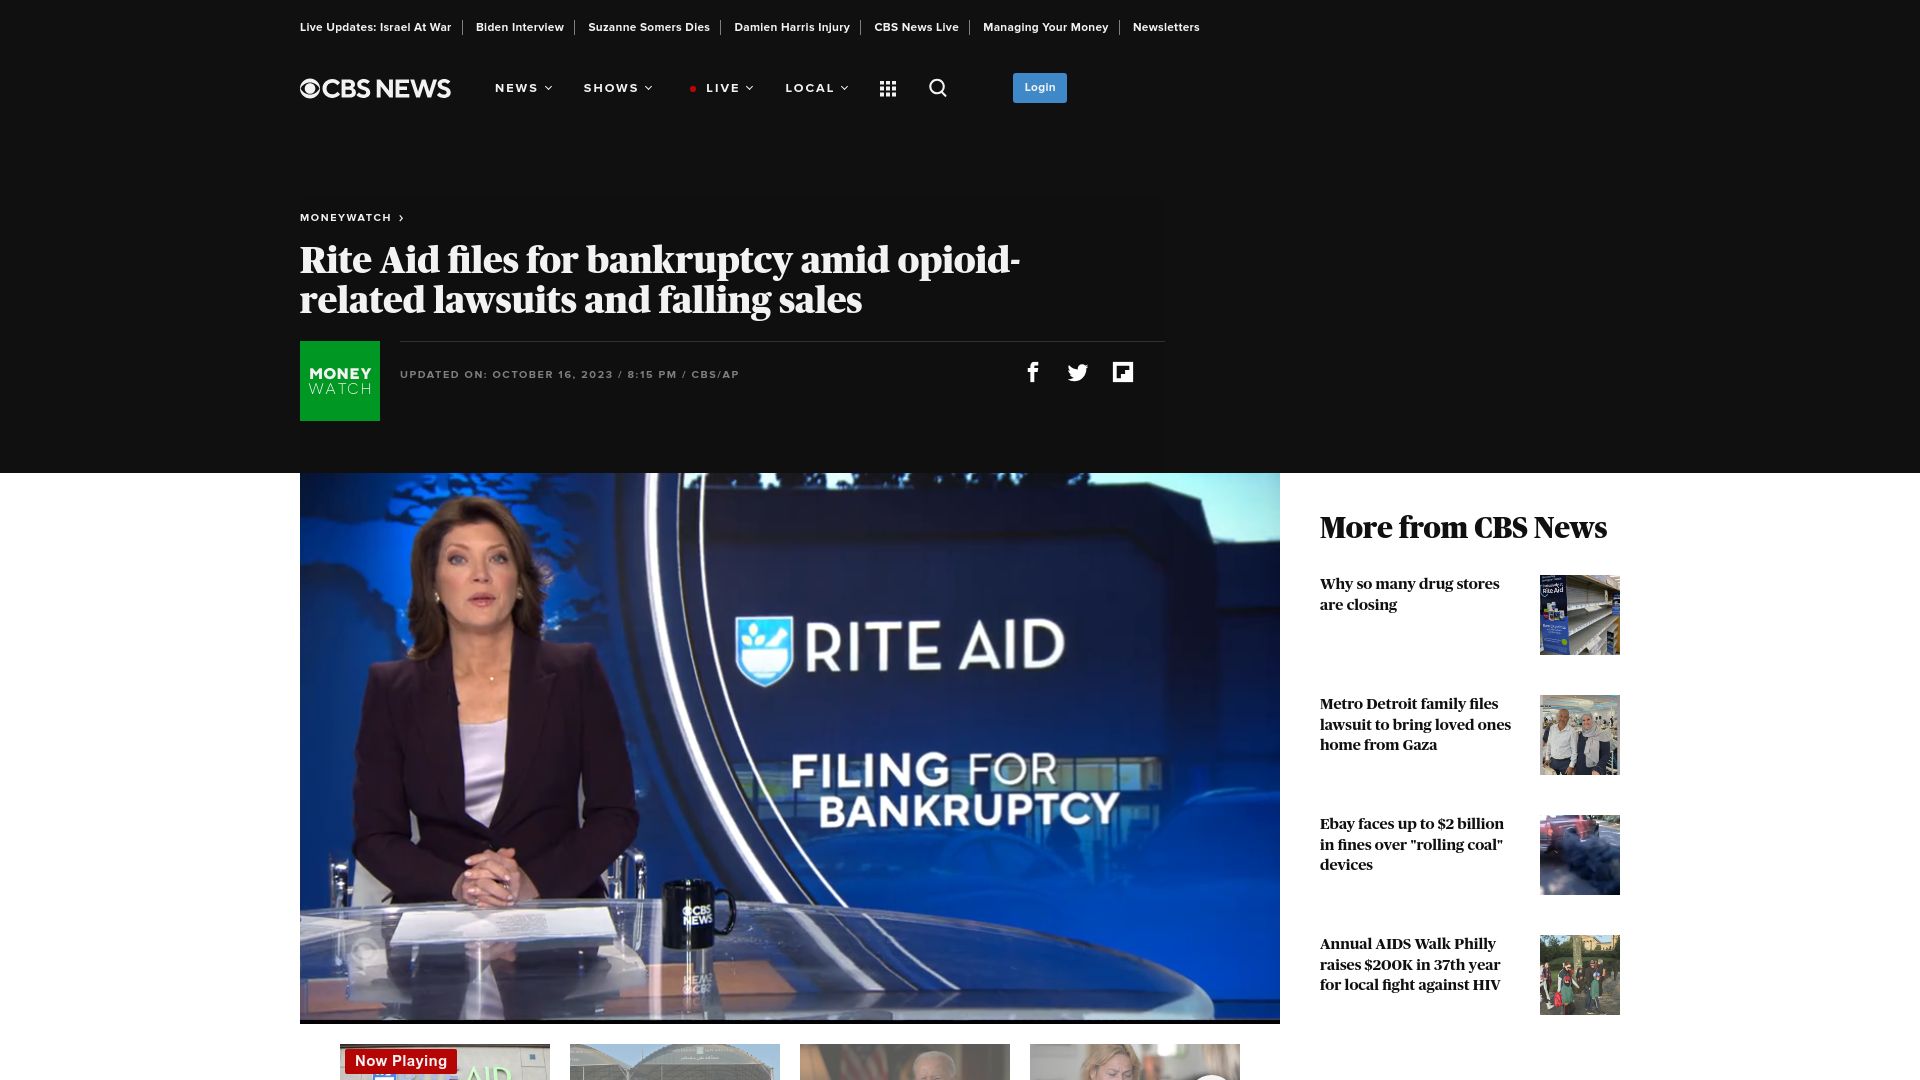Screen dimensions: 1920x1080
Task: Open the grid apps menu icon
Action: click(887, 88)
